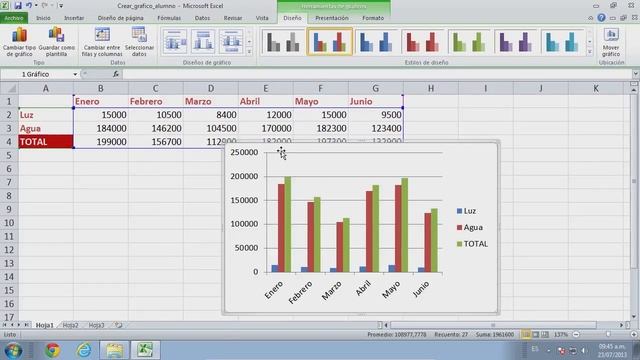This screenshot has width=640, height=360.
Task: Click Luz legend entry in chart
Action: pos(466,211)
